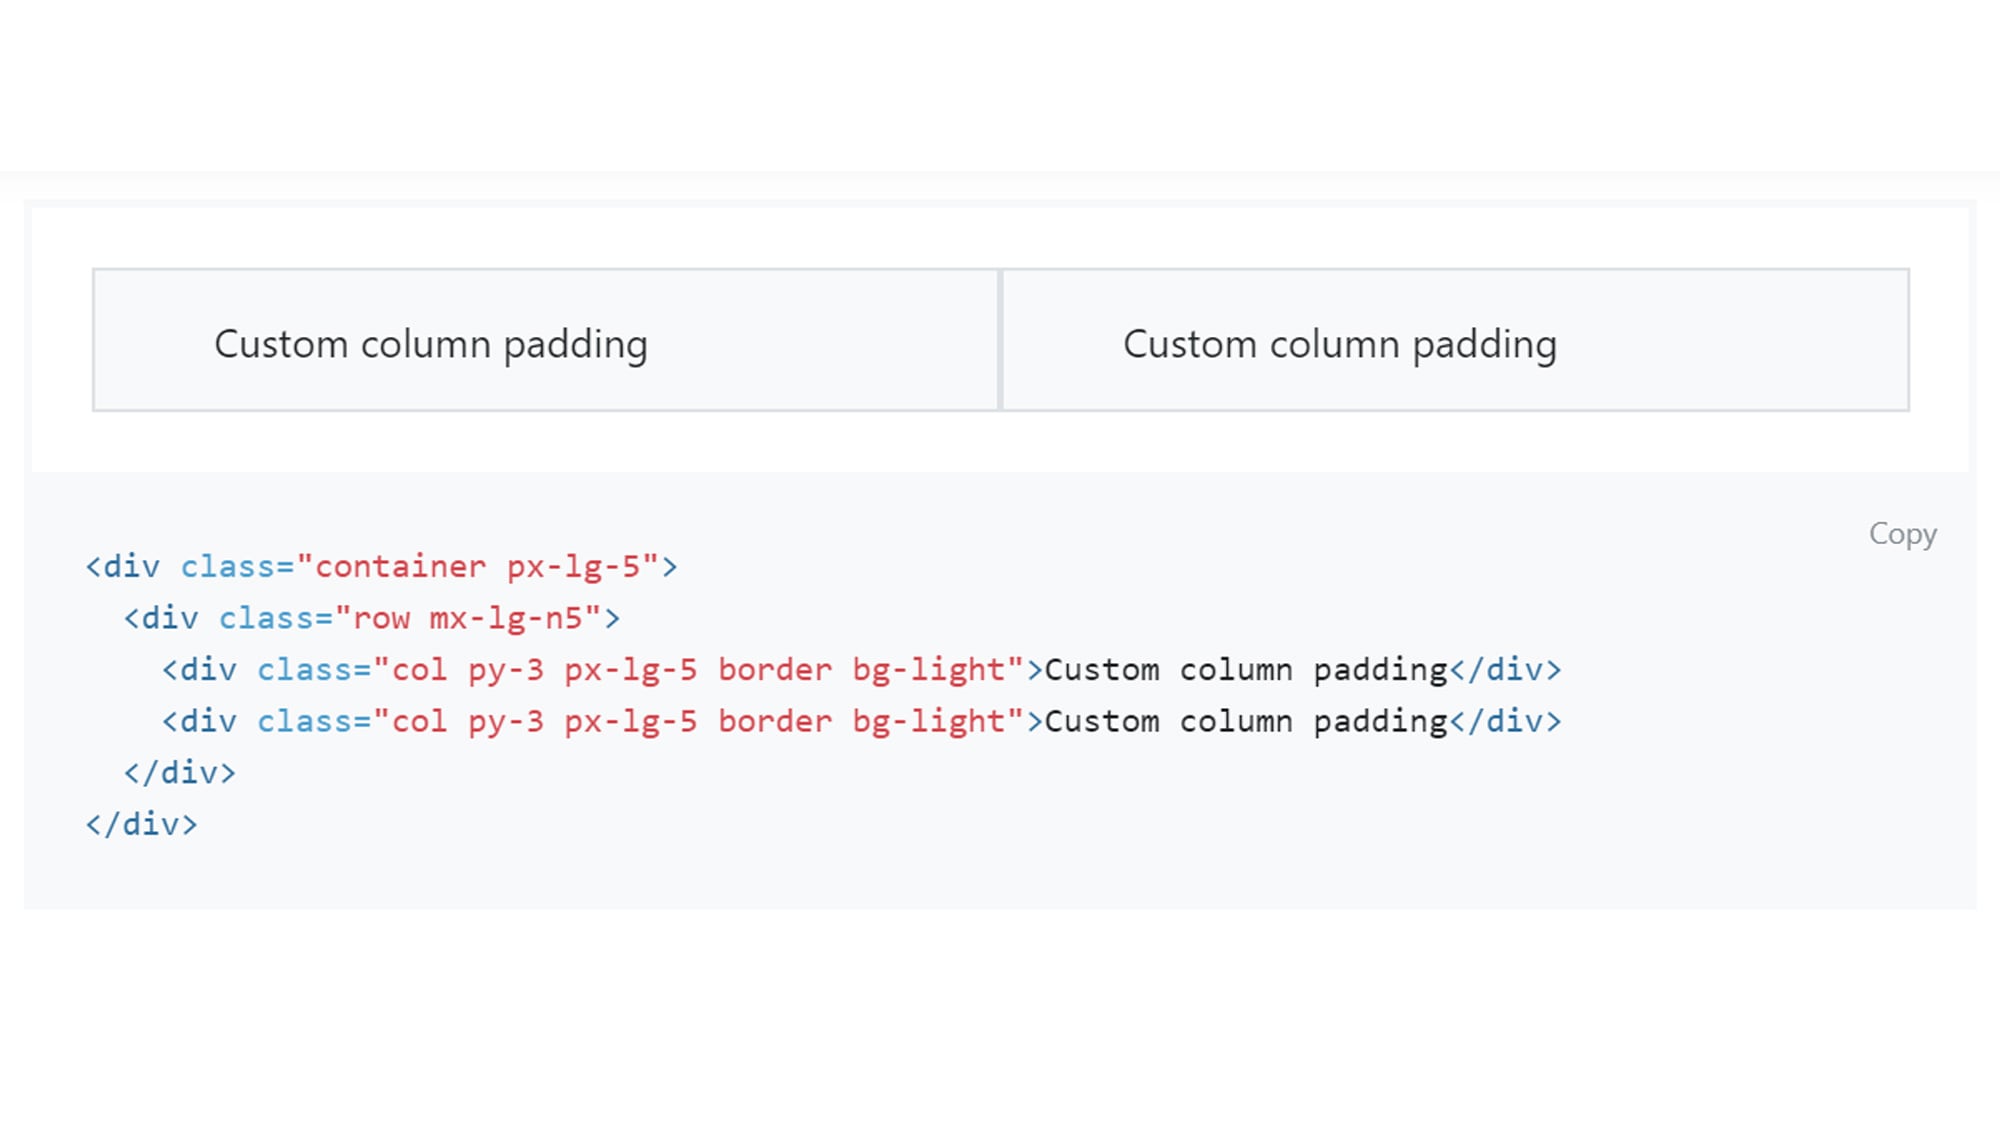
Task: Click the Copy button in code block
Action: tap(1902, 534)
